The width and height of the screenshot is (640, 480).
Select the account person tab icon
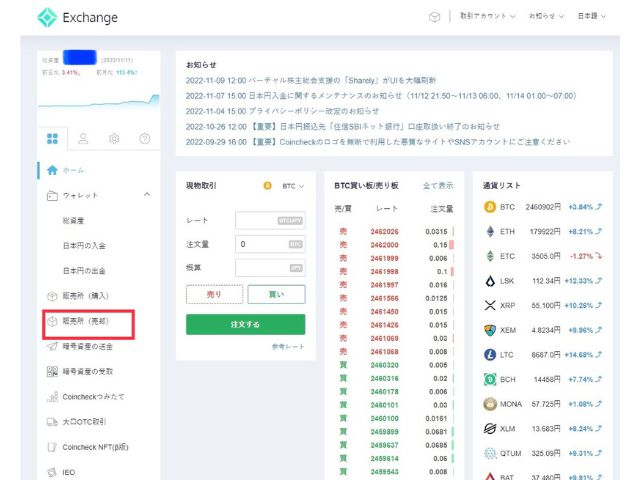(83, 139)
